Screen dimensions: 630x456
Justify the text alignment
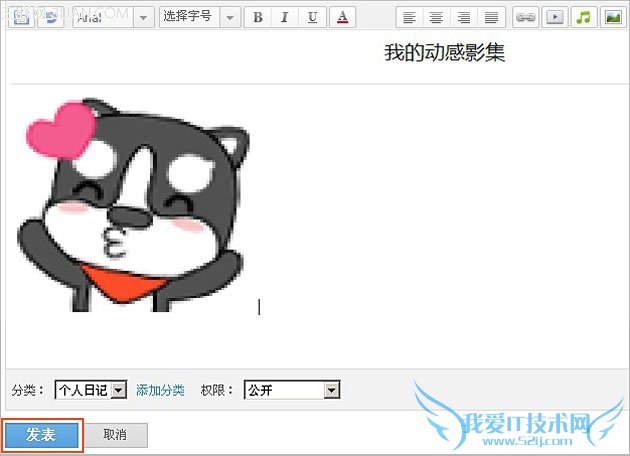pos(491,17)
